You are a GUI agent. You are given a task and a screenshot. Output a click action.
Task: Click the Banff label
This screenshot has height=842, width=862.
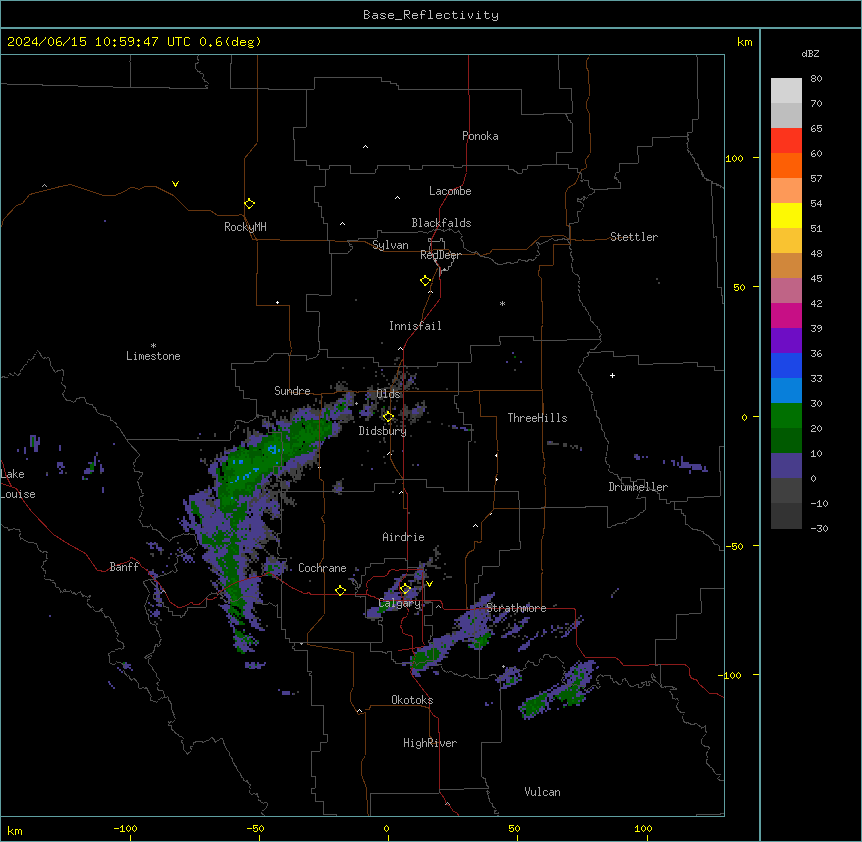click(x=124, y=567)
